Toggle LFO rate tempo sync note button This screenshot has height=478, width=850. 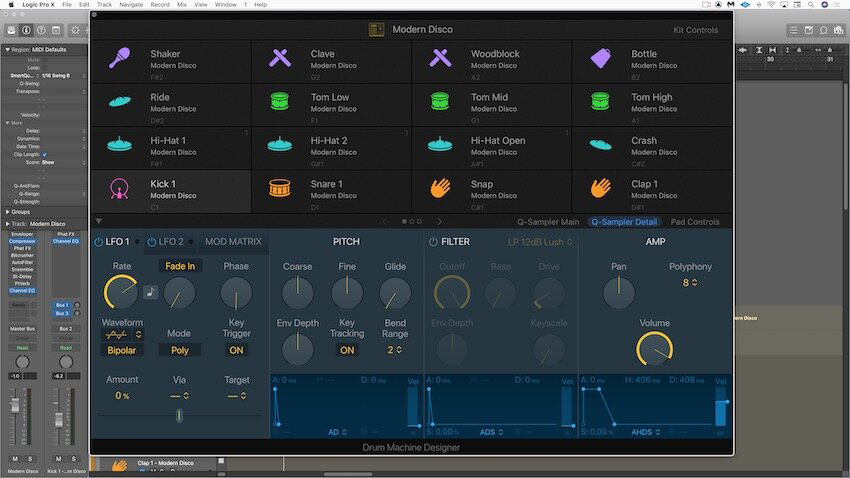[151, 293]
